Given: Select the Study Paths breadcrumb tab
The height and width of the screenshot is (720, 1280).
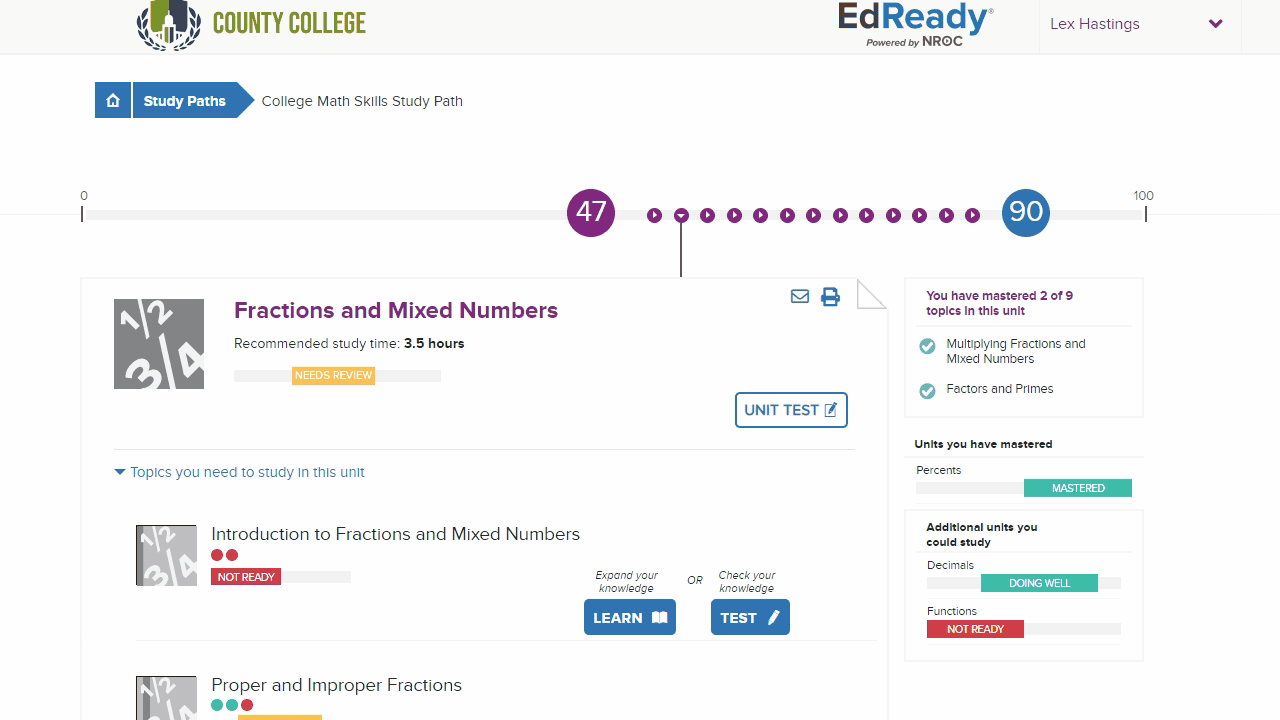Looking at the screenshot, I should [184, 100].
